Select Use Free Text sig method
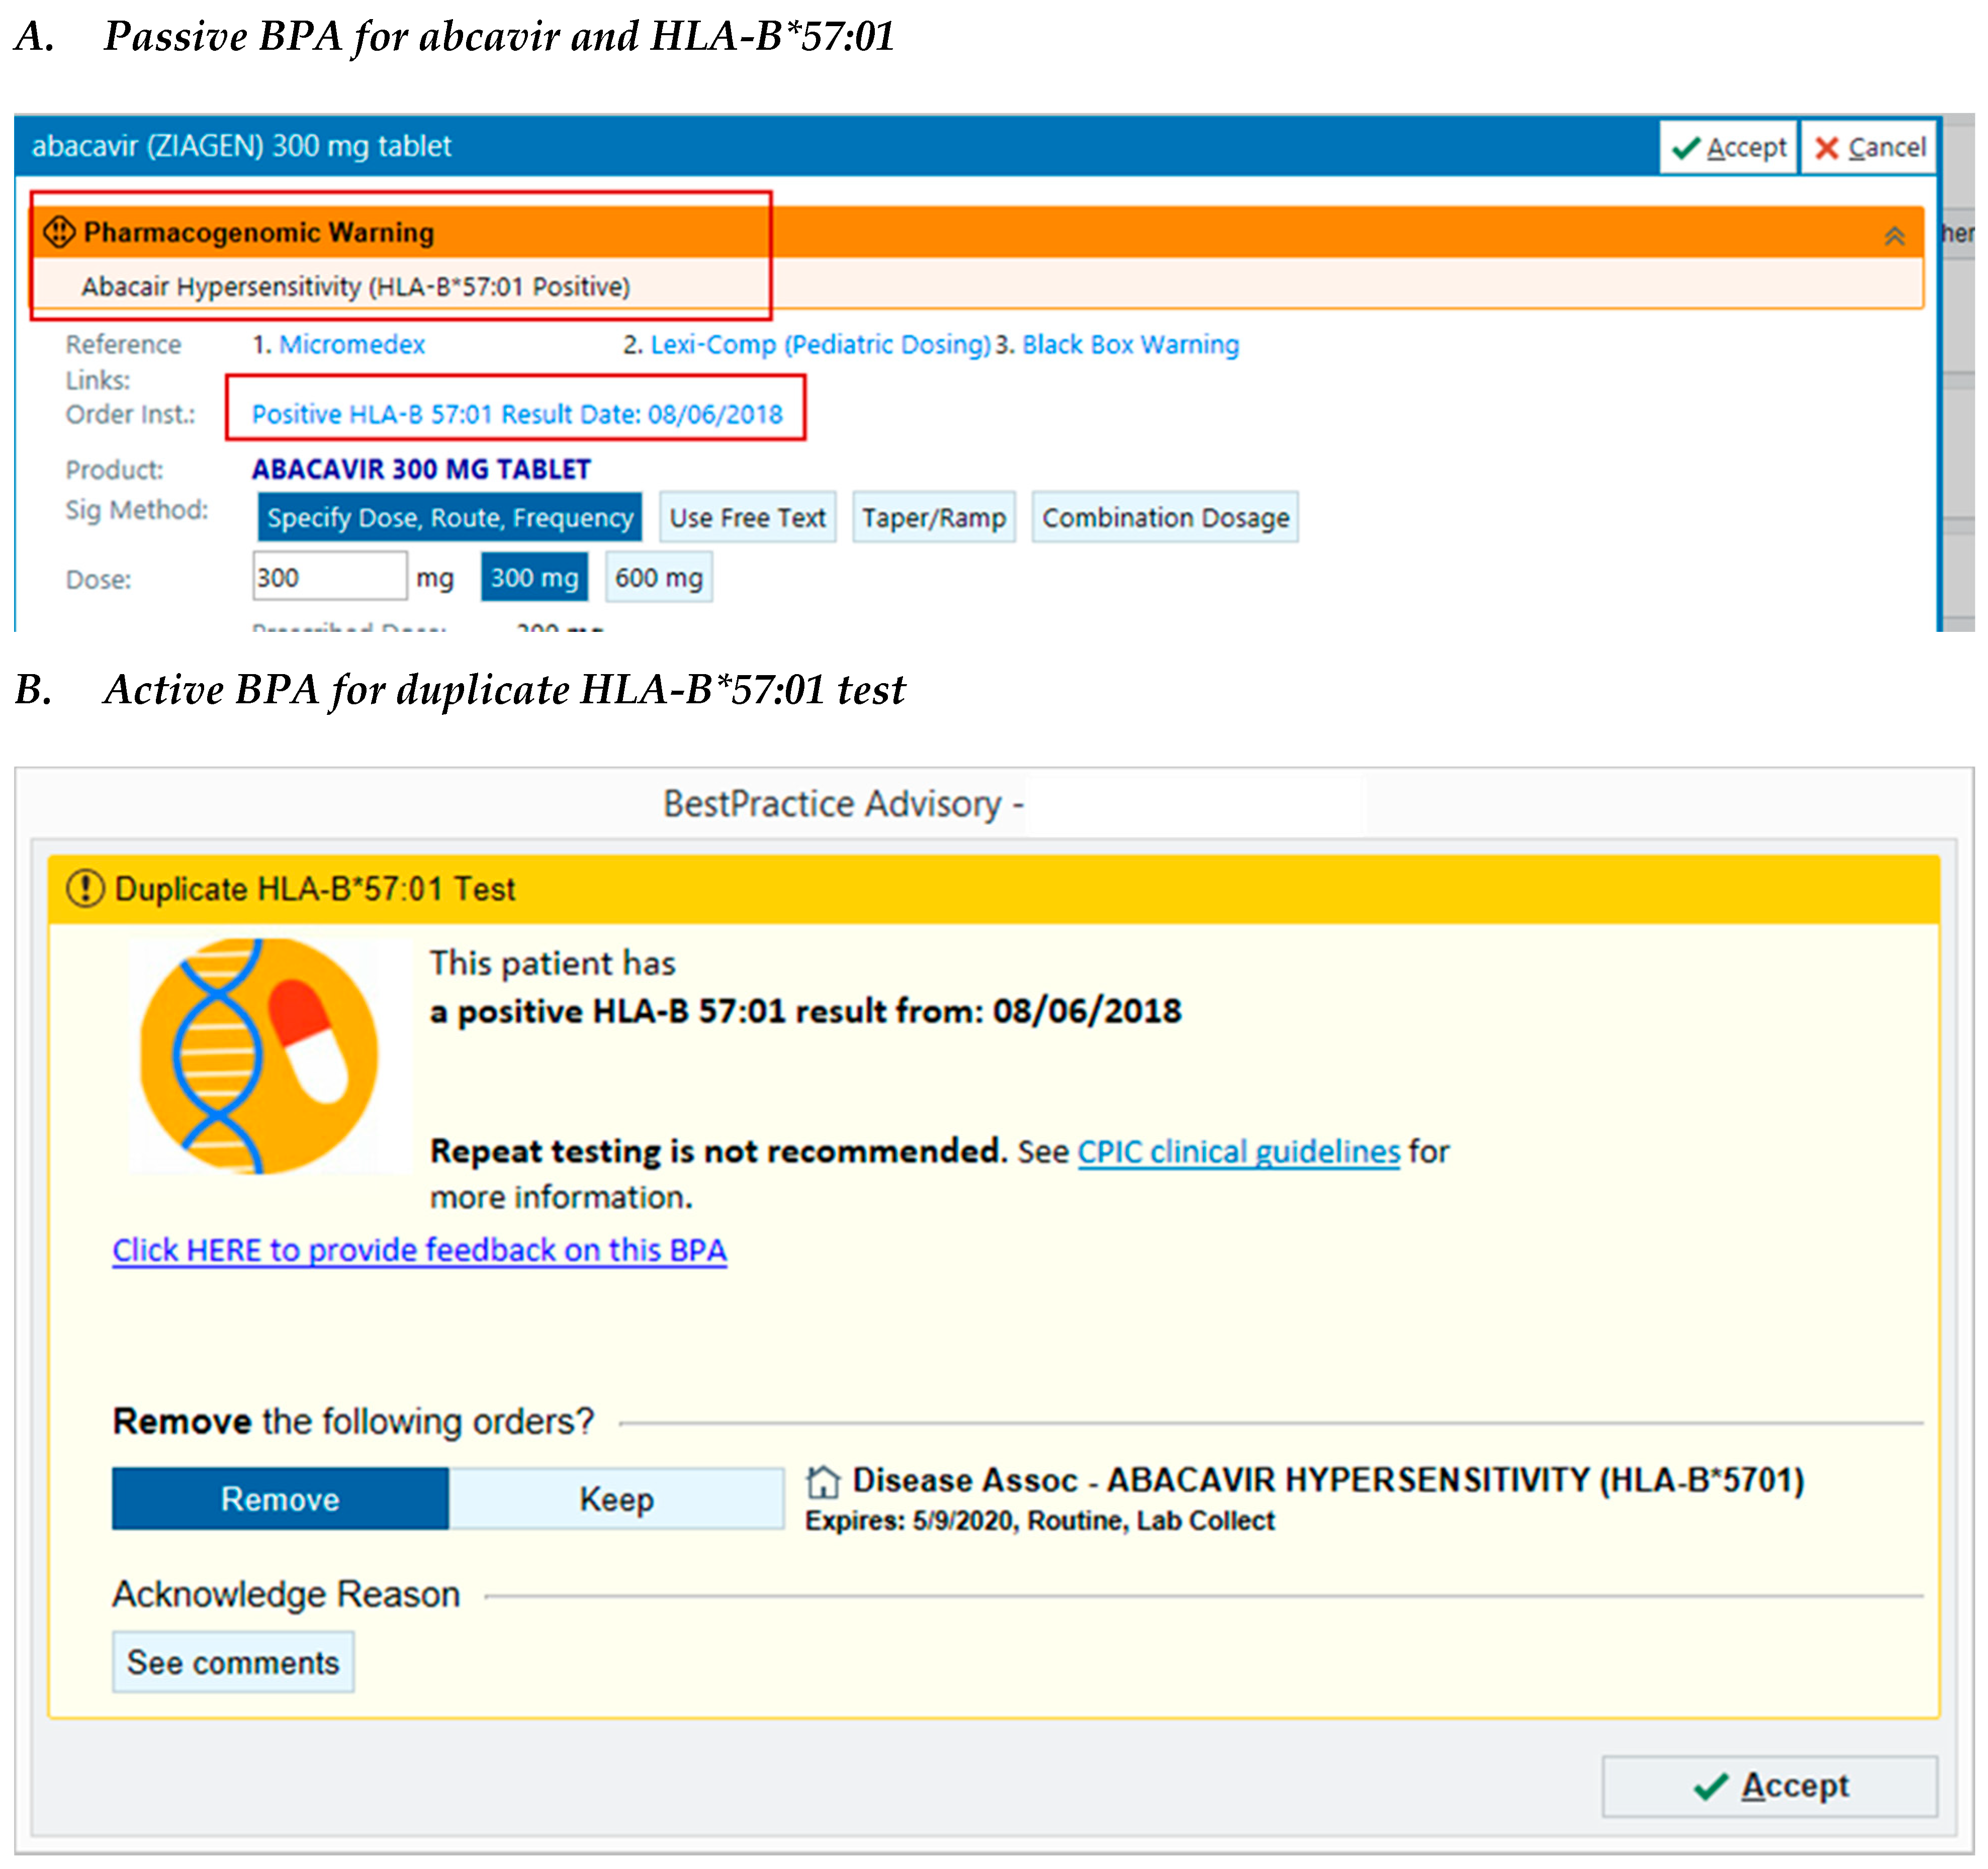 point(747,518)
